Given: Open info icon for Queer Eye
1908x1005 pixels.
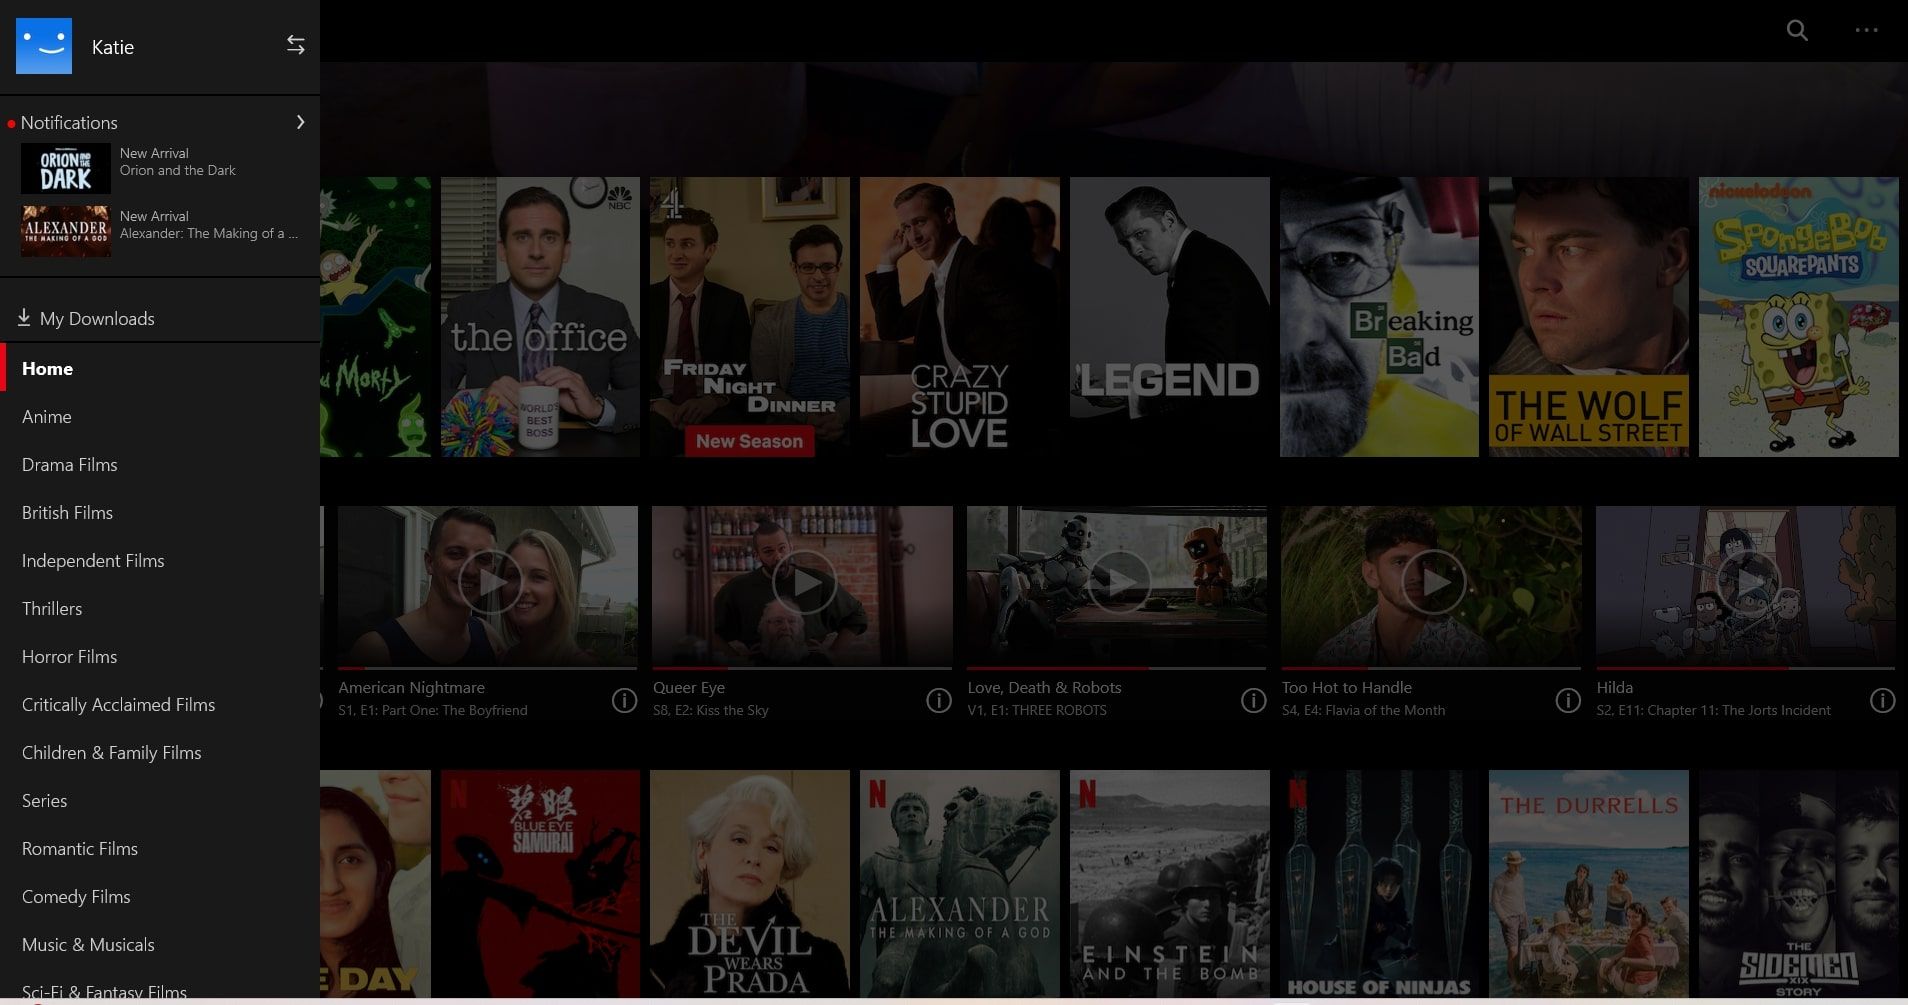Looking at the screenshot, I should coord(938,701).
